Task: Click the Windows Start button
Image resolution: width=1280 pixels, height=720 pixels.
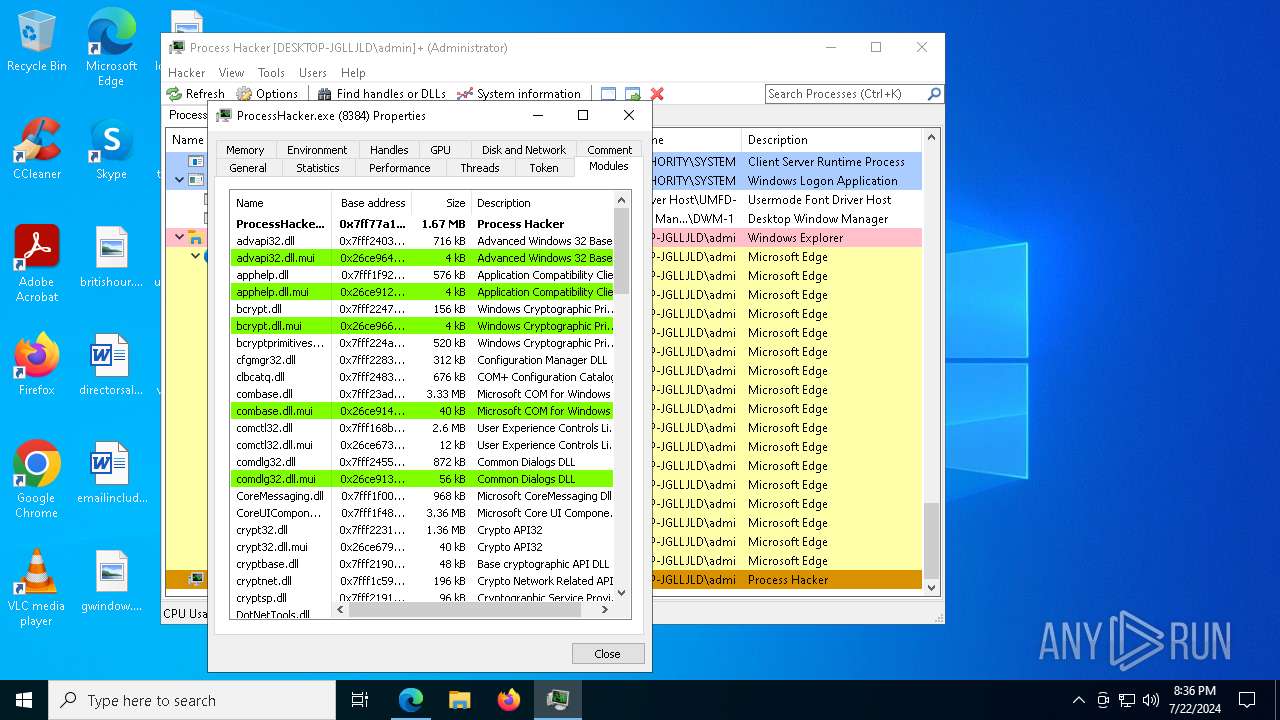Action: (24, 700)
